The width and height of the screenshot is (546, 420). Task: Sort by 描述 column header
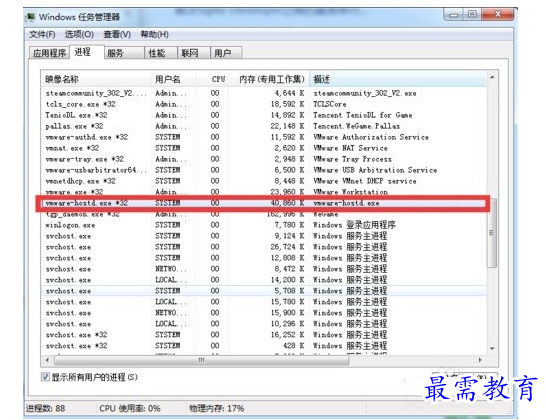(x=397, y=79)
